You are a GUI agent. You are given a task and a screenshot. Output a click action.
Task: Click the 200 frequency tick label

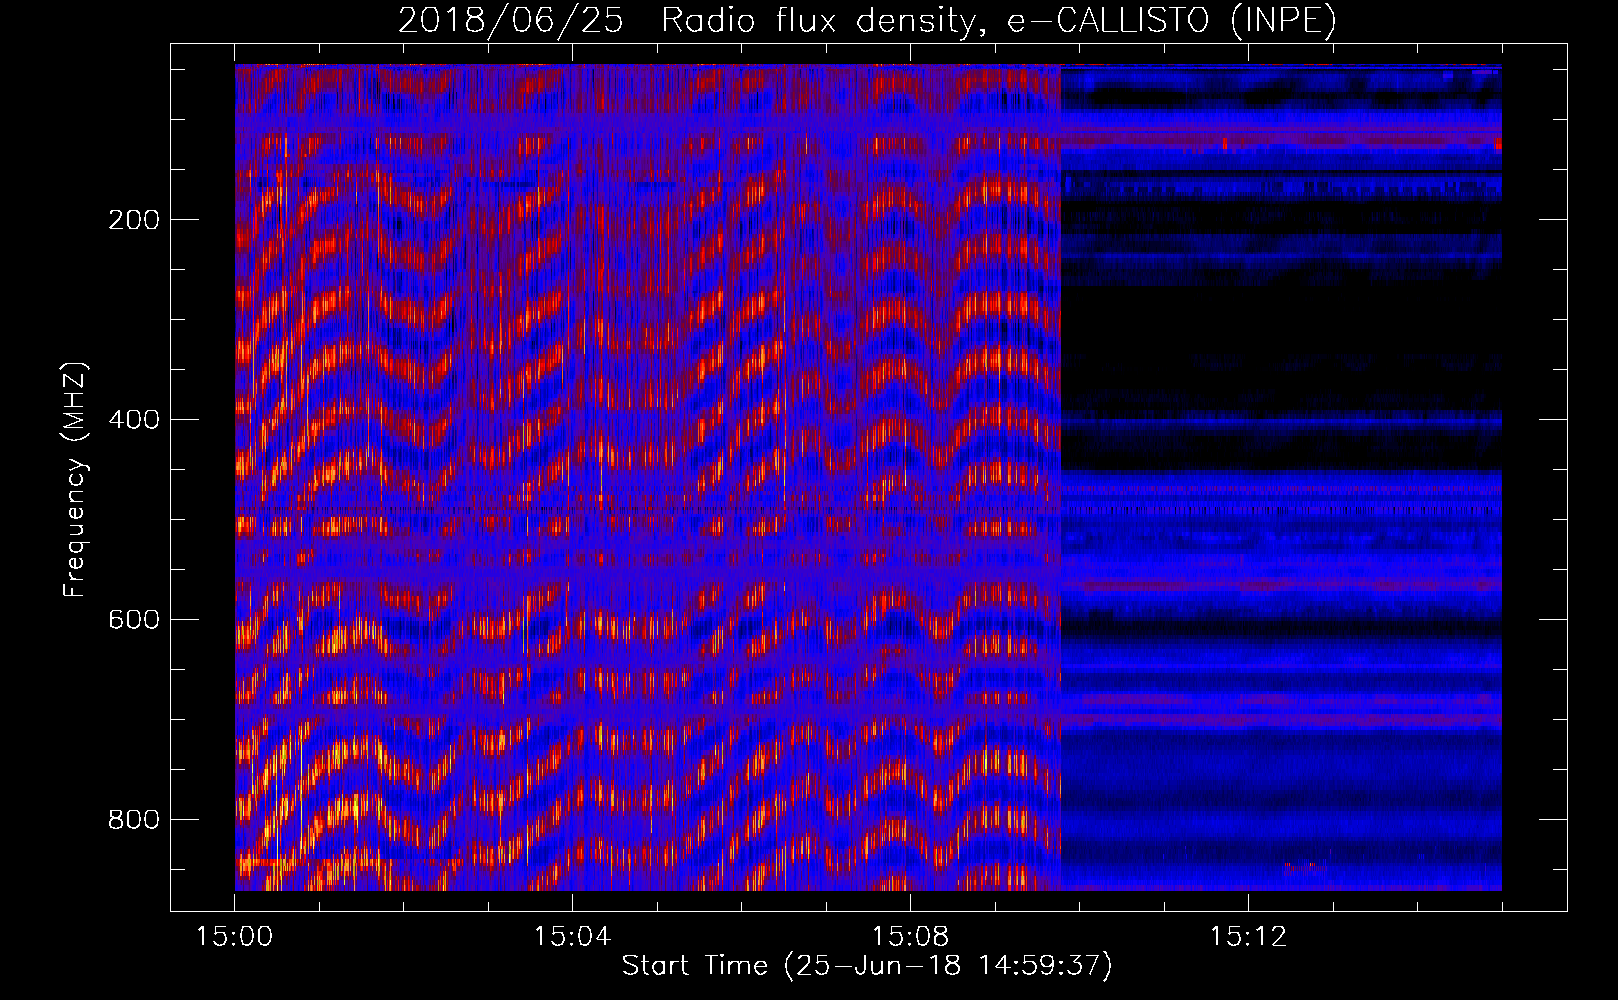point(133,220)
